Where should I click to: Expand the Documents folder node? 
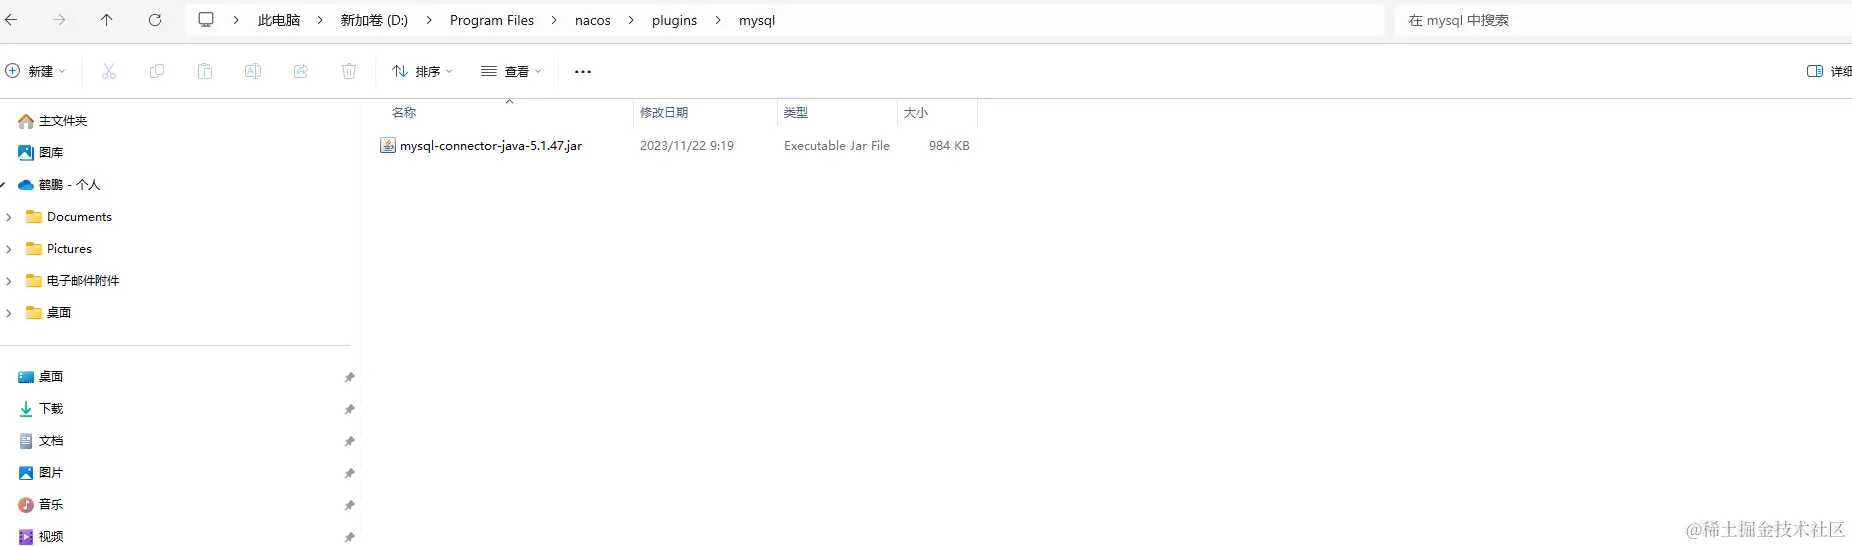pyautogui.click(x=9, y=217)
